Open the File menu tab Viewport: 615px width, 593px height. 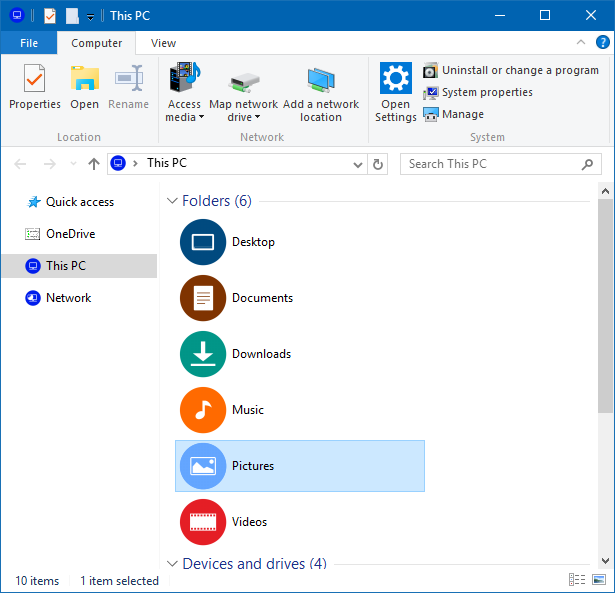click(29, 43)
